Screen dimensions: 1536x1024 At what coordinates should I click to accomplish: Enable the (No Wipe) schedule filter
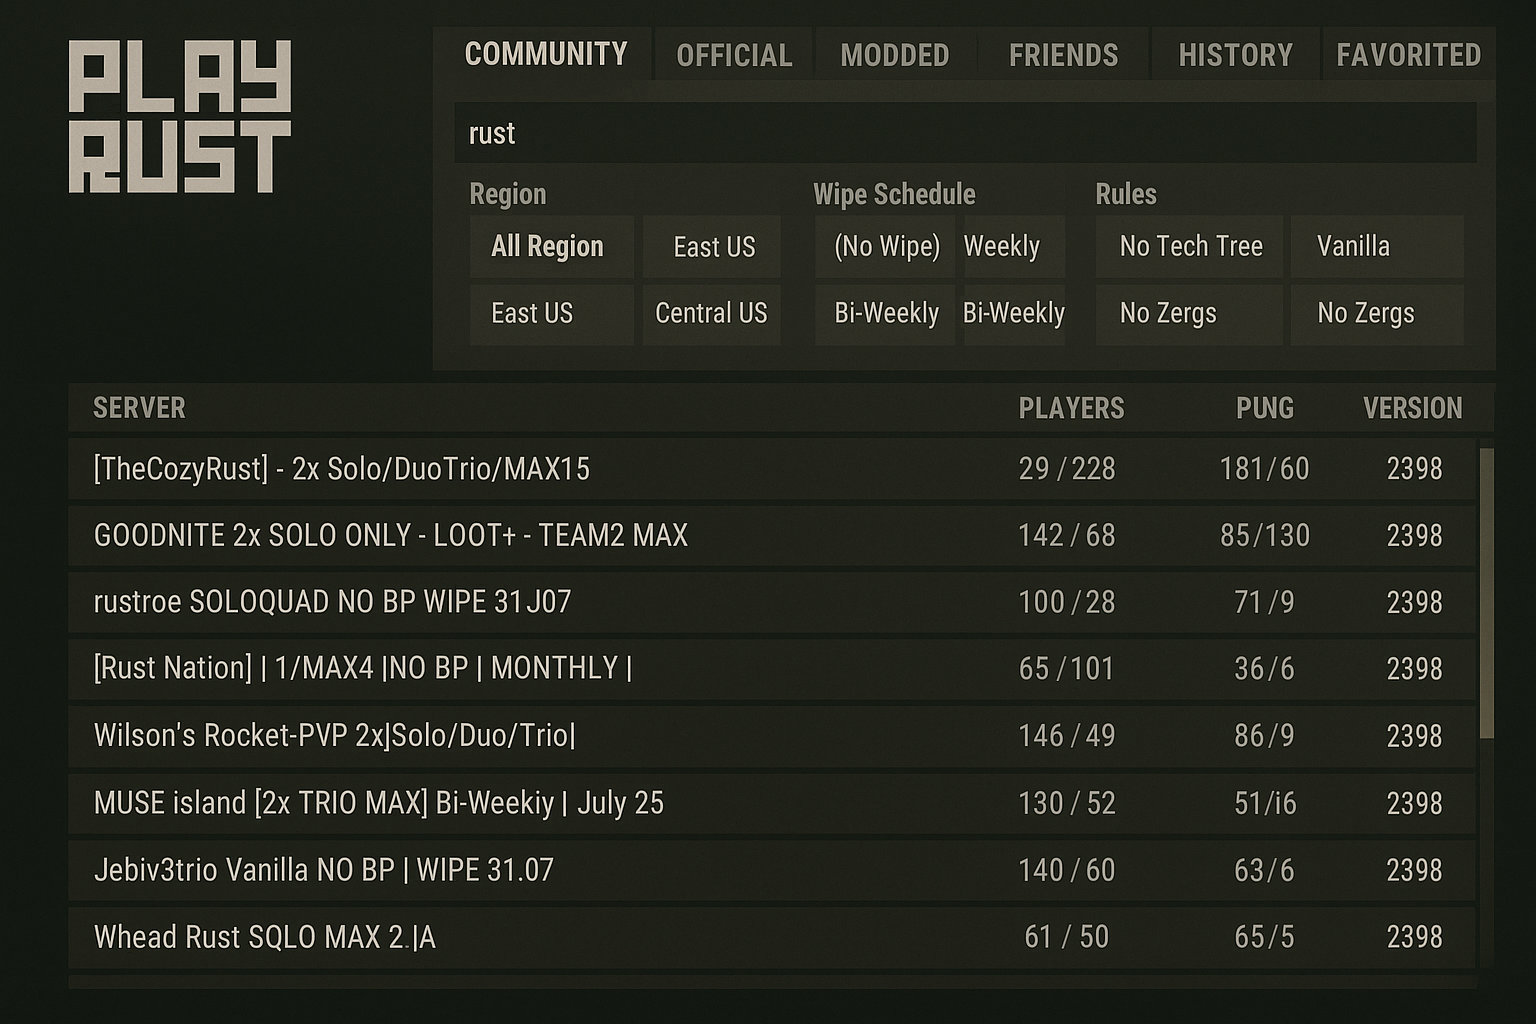pyautogui.click(x=886, y=246)
